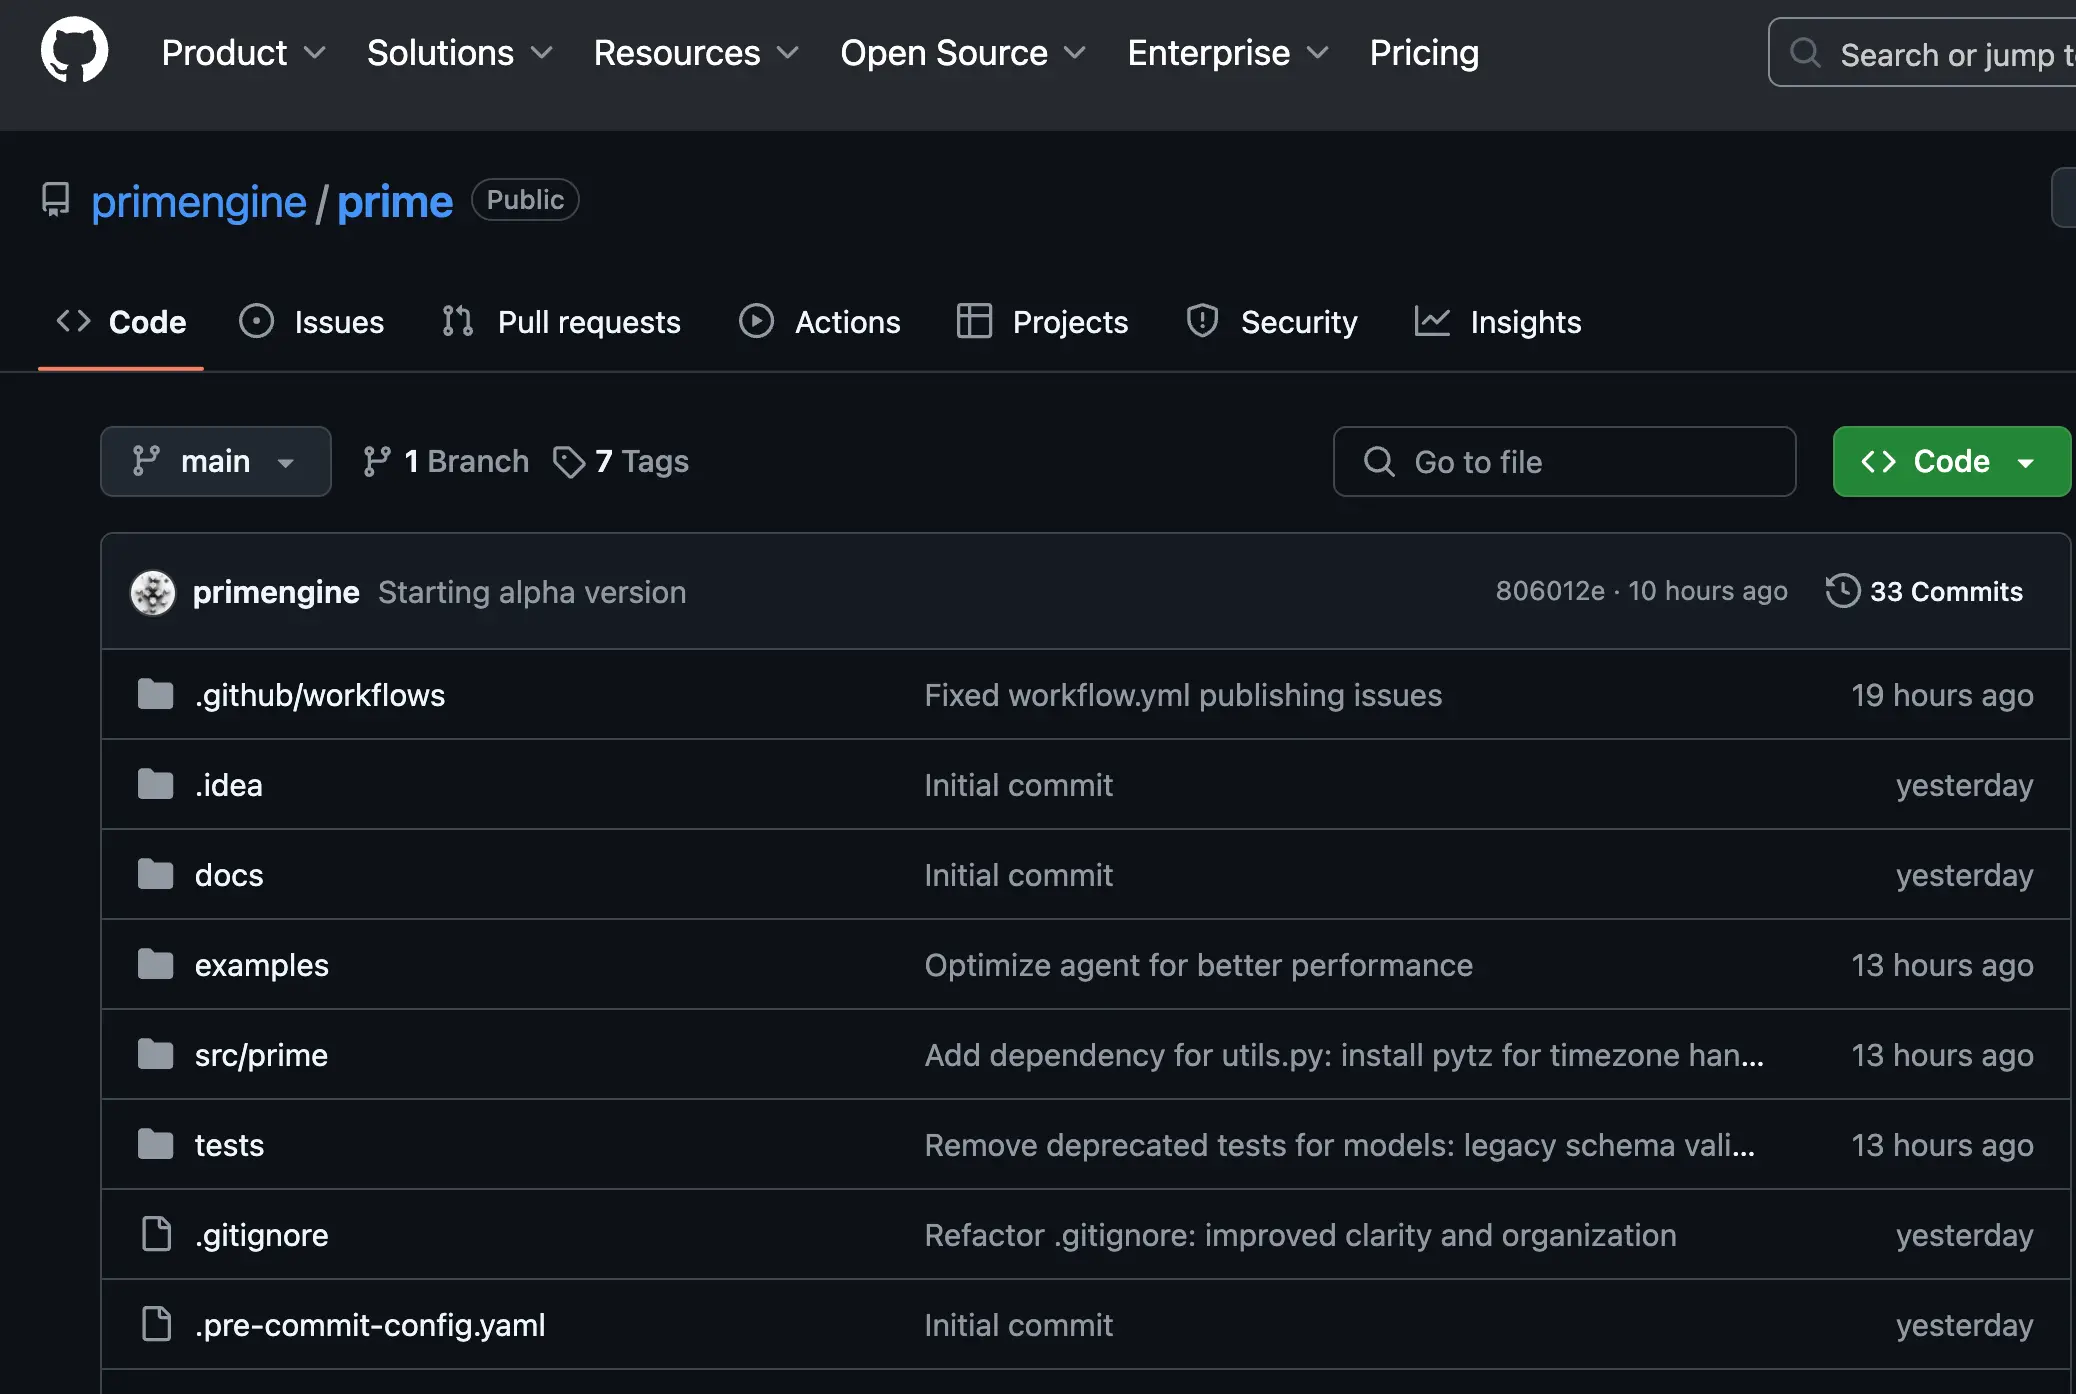Click the tests folder icon
The width and height of the screenshot is (2076, 1394).
156,1145
